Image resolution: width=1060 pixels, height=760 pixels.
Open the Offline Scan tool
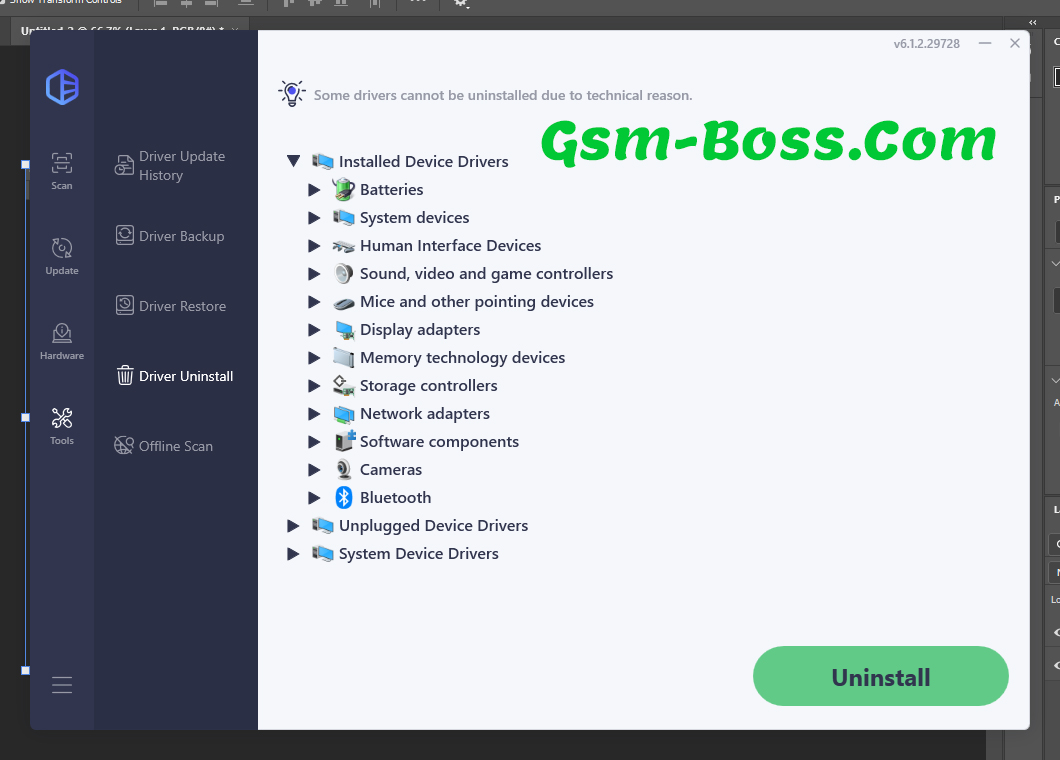tap(164, 446)
